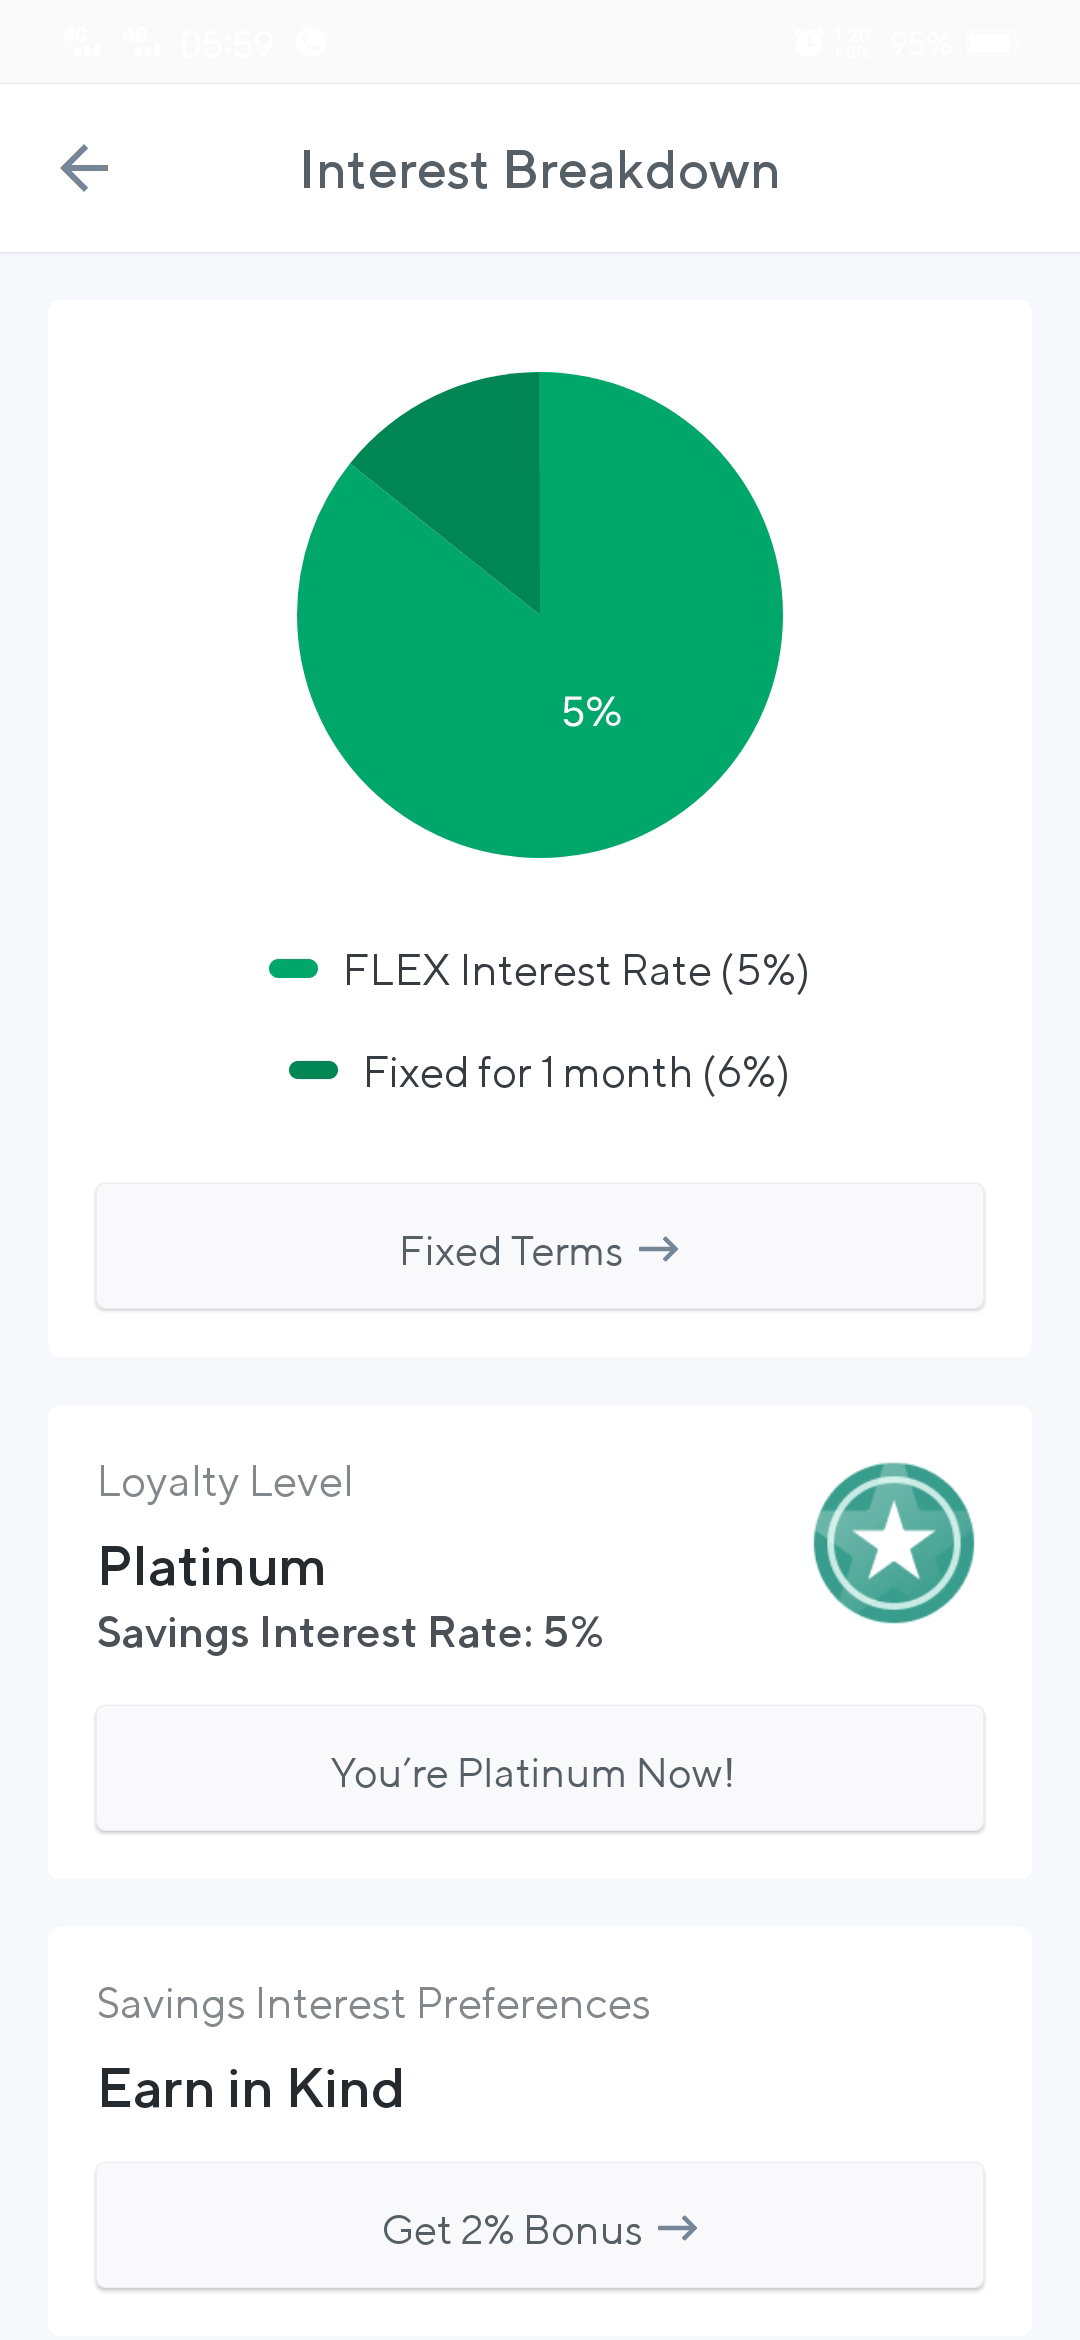Tap the Earn in Kind preference heading

(x=251, y=2089)
